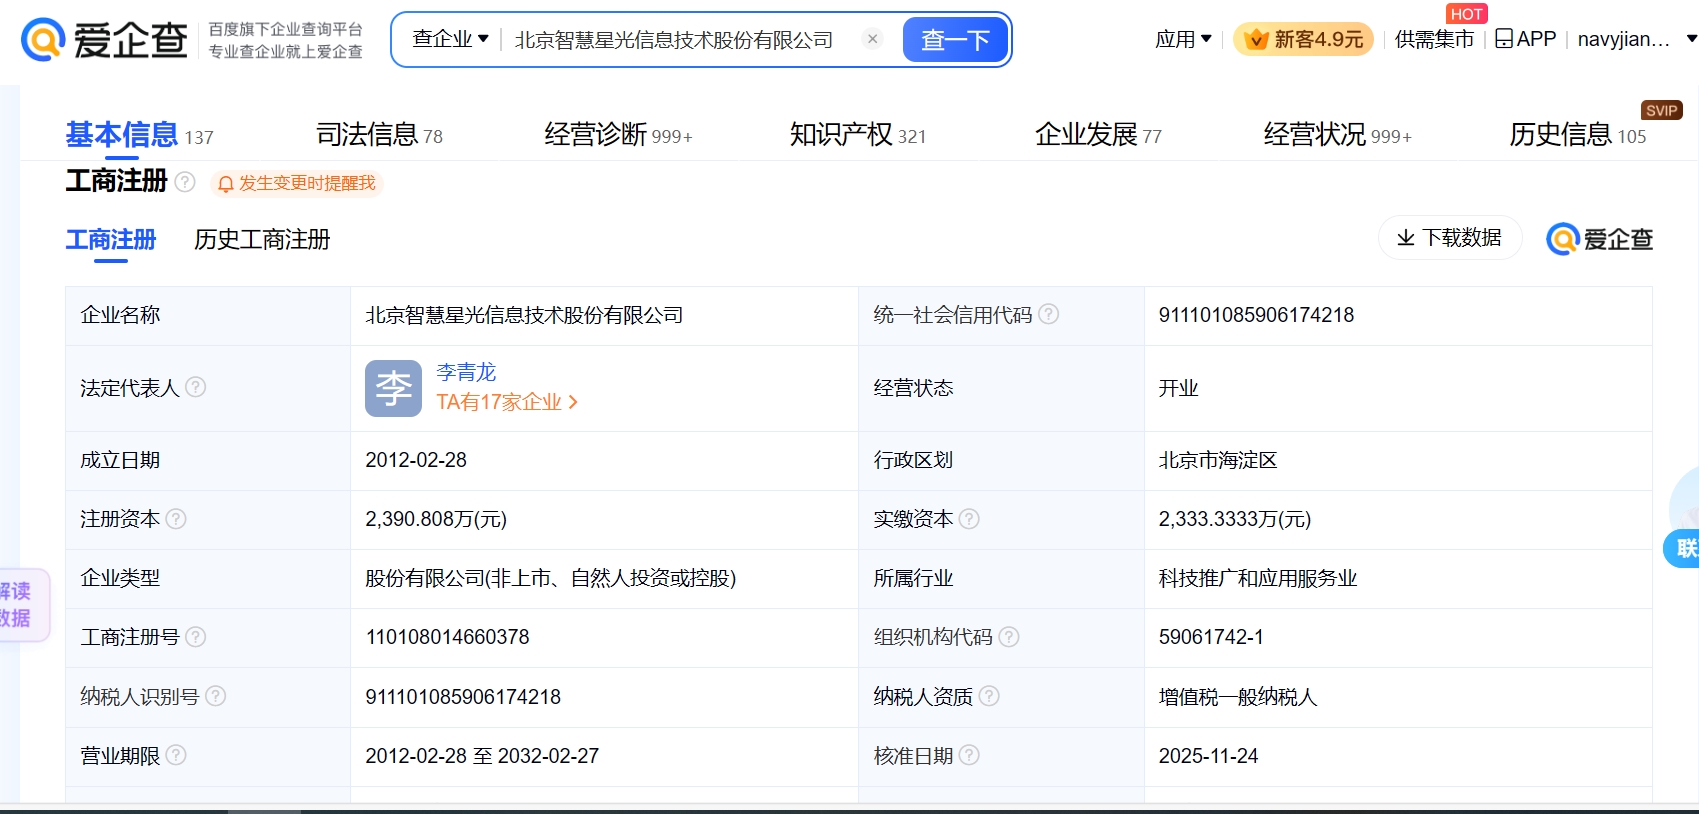
Task: Click the company name search input field
Action: 674,40
